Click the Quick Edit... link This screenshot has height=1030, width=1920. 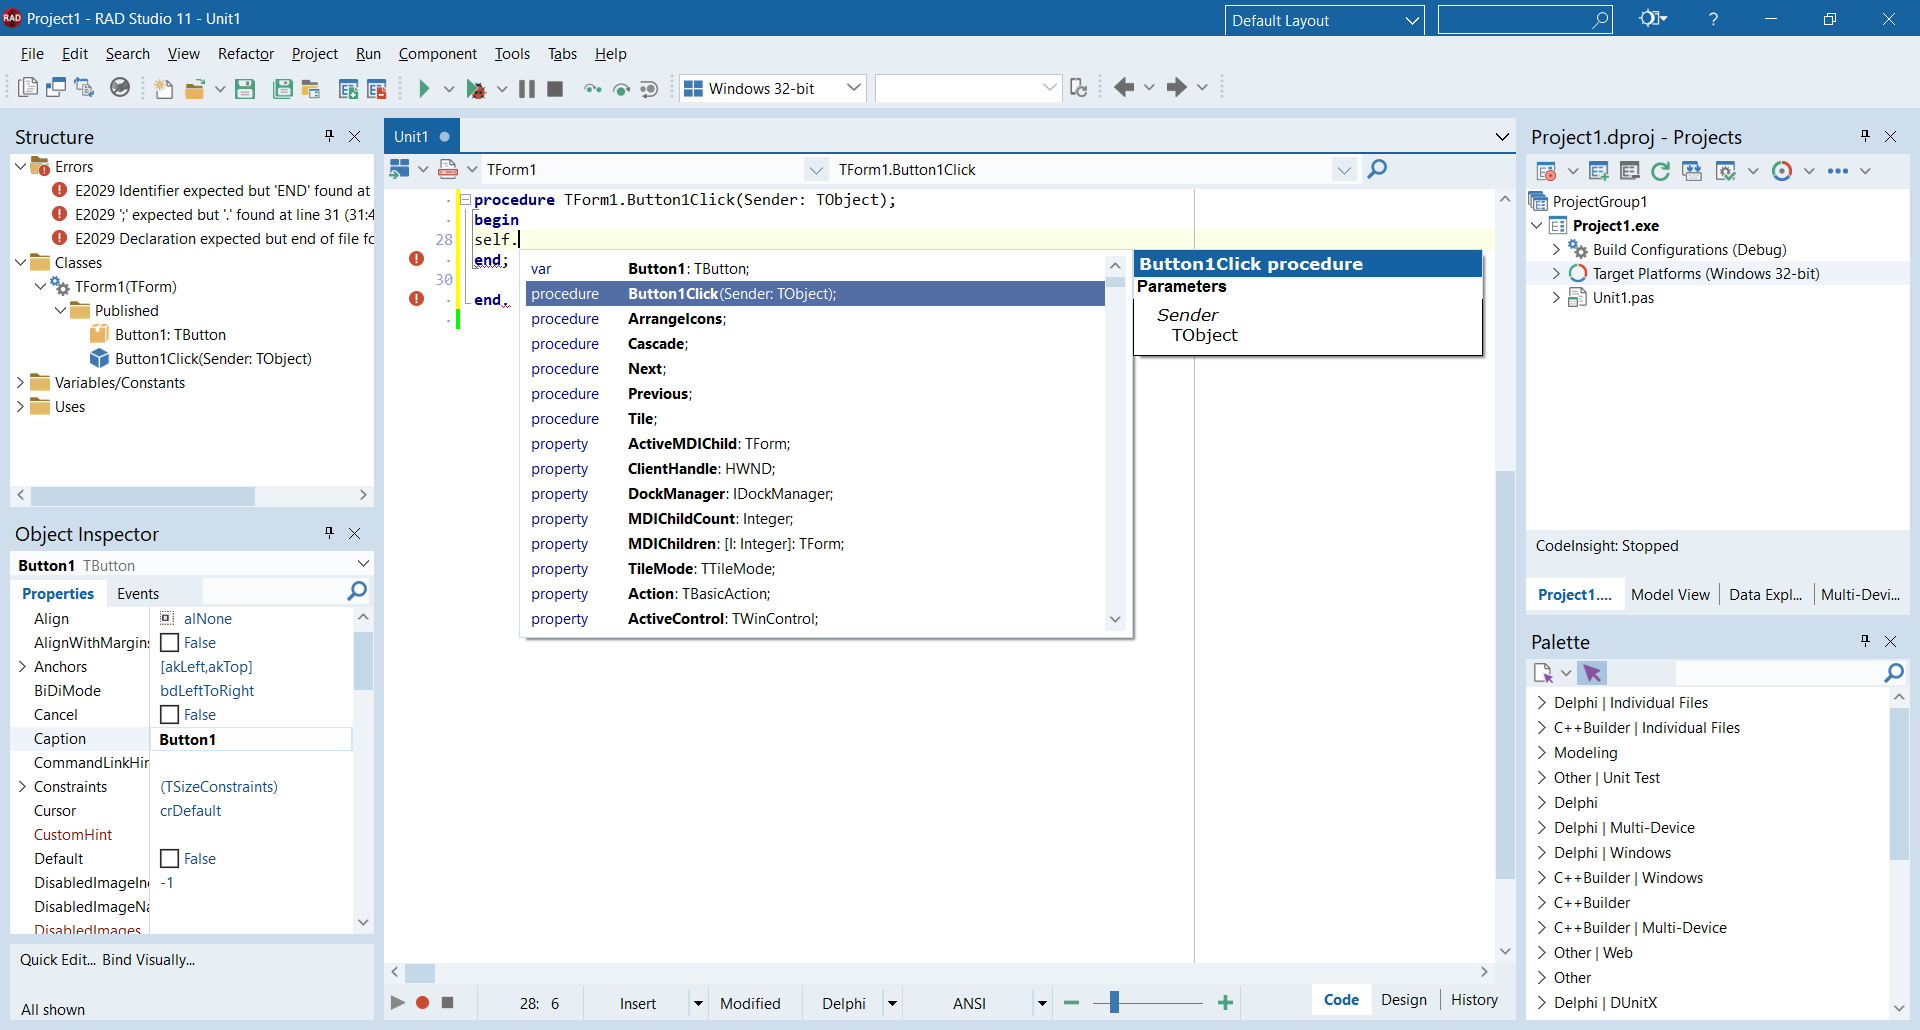pos(58,960)
